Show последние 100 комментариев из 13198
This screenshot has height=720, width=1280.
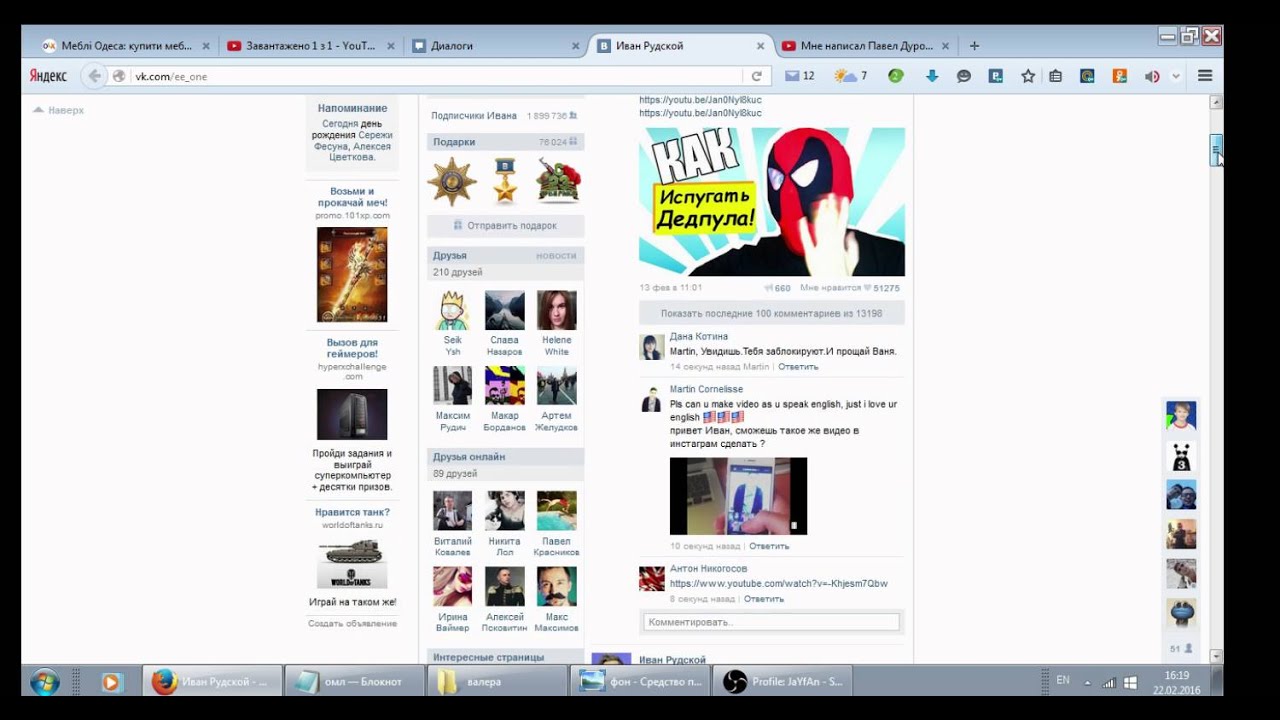click(x=772, y=313)
